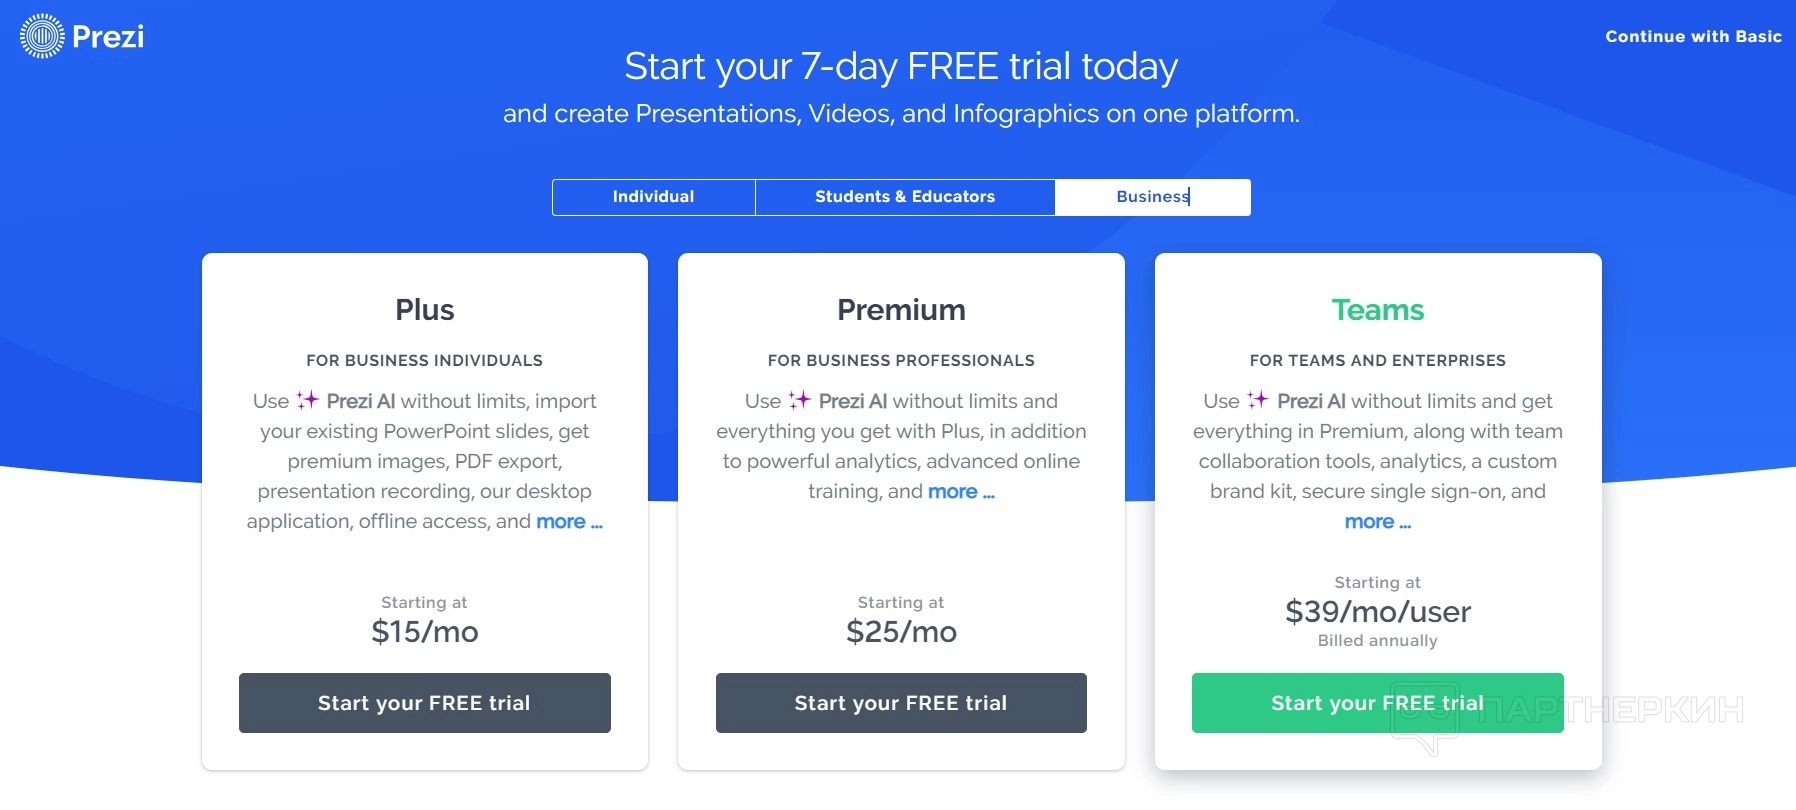
Task: Expand "more ..." in the Premium plan description
Action: click(x=961, y=492)
